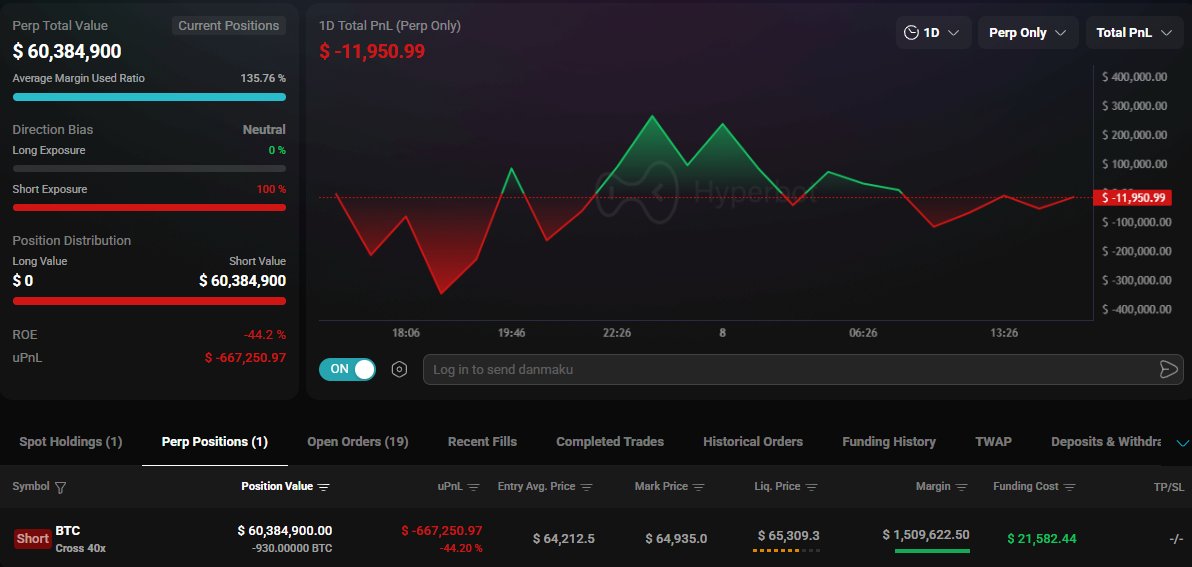The image size is (1192, 567).
Task: Click the TP/SL column header
Action: [x=1168, y=486]
